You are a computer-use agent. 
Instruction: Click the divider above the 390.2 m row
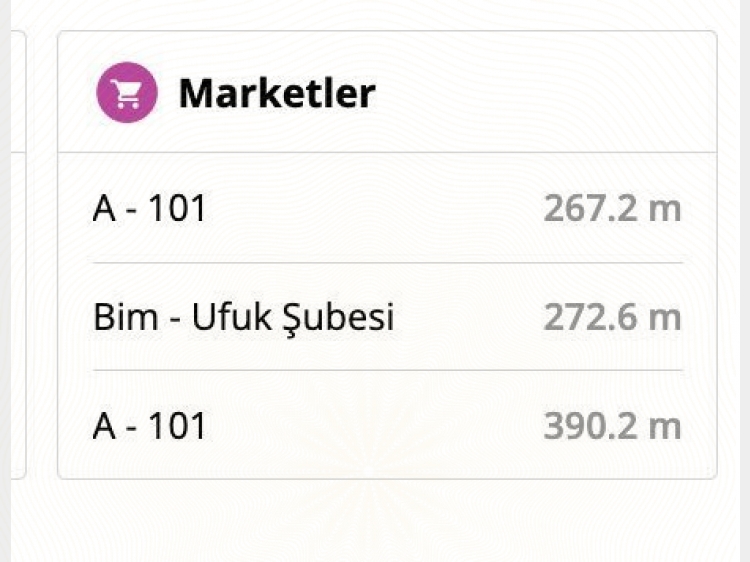coord(387,370)
